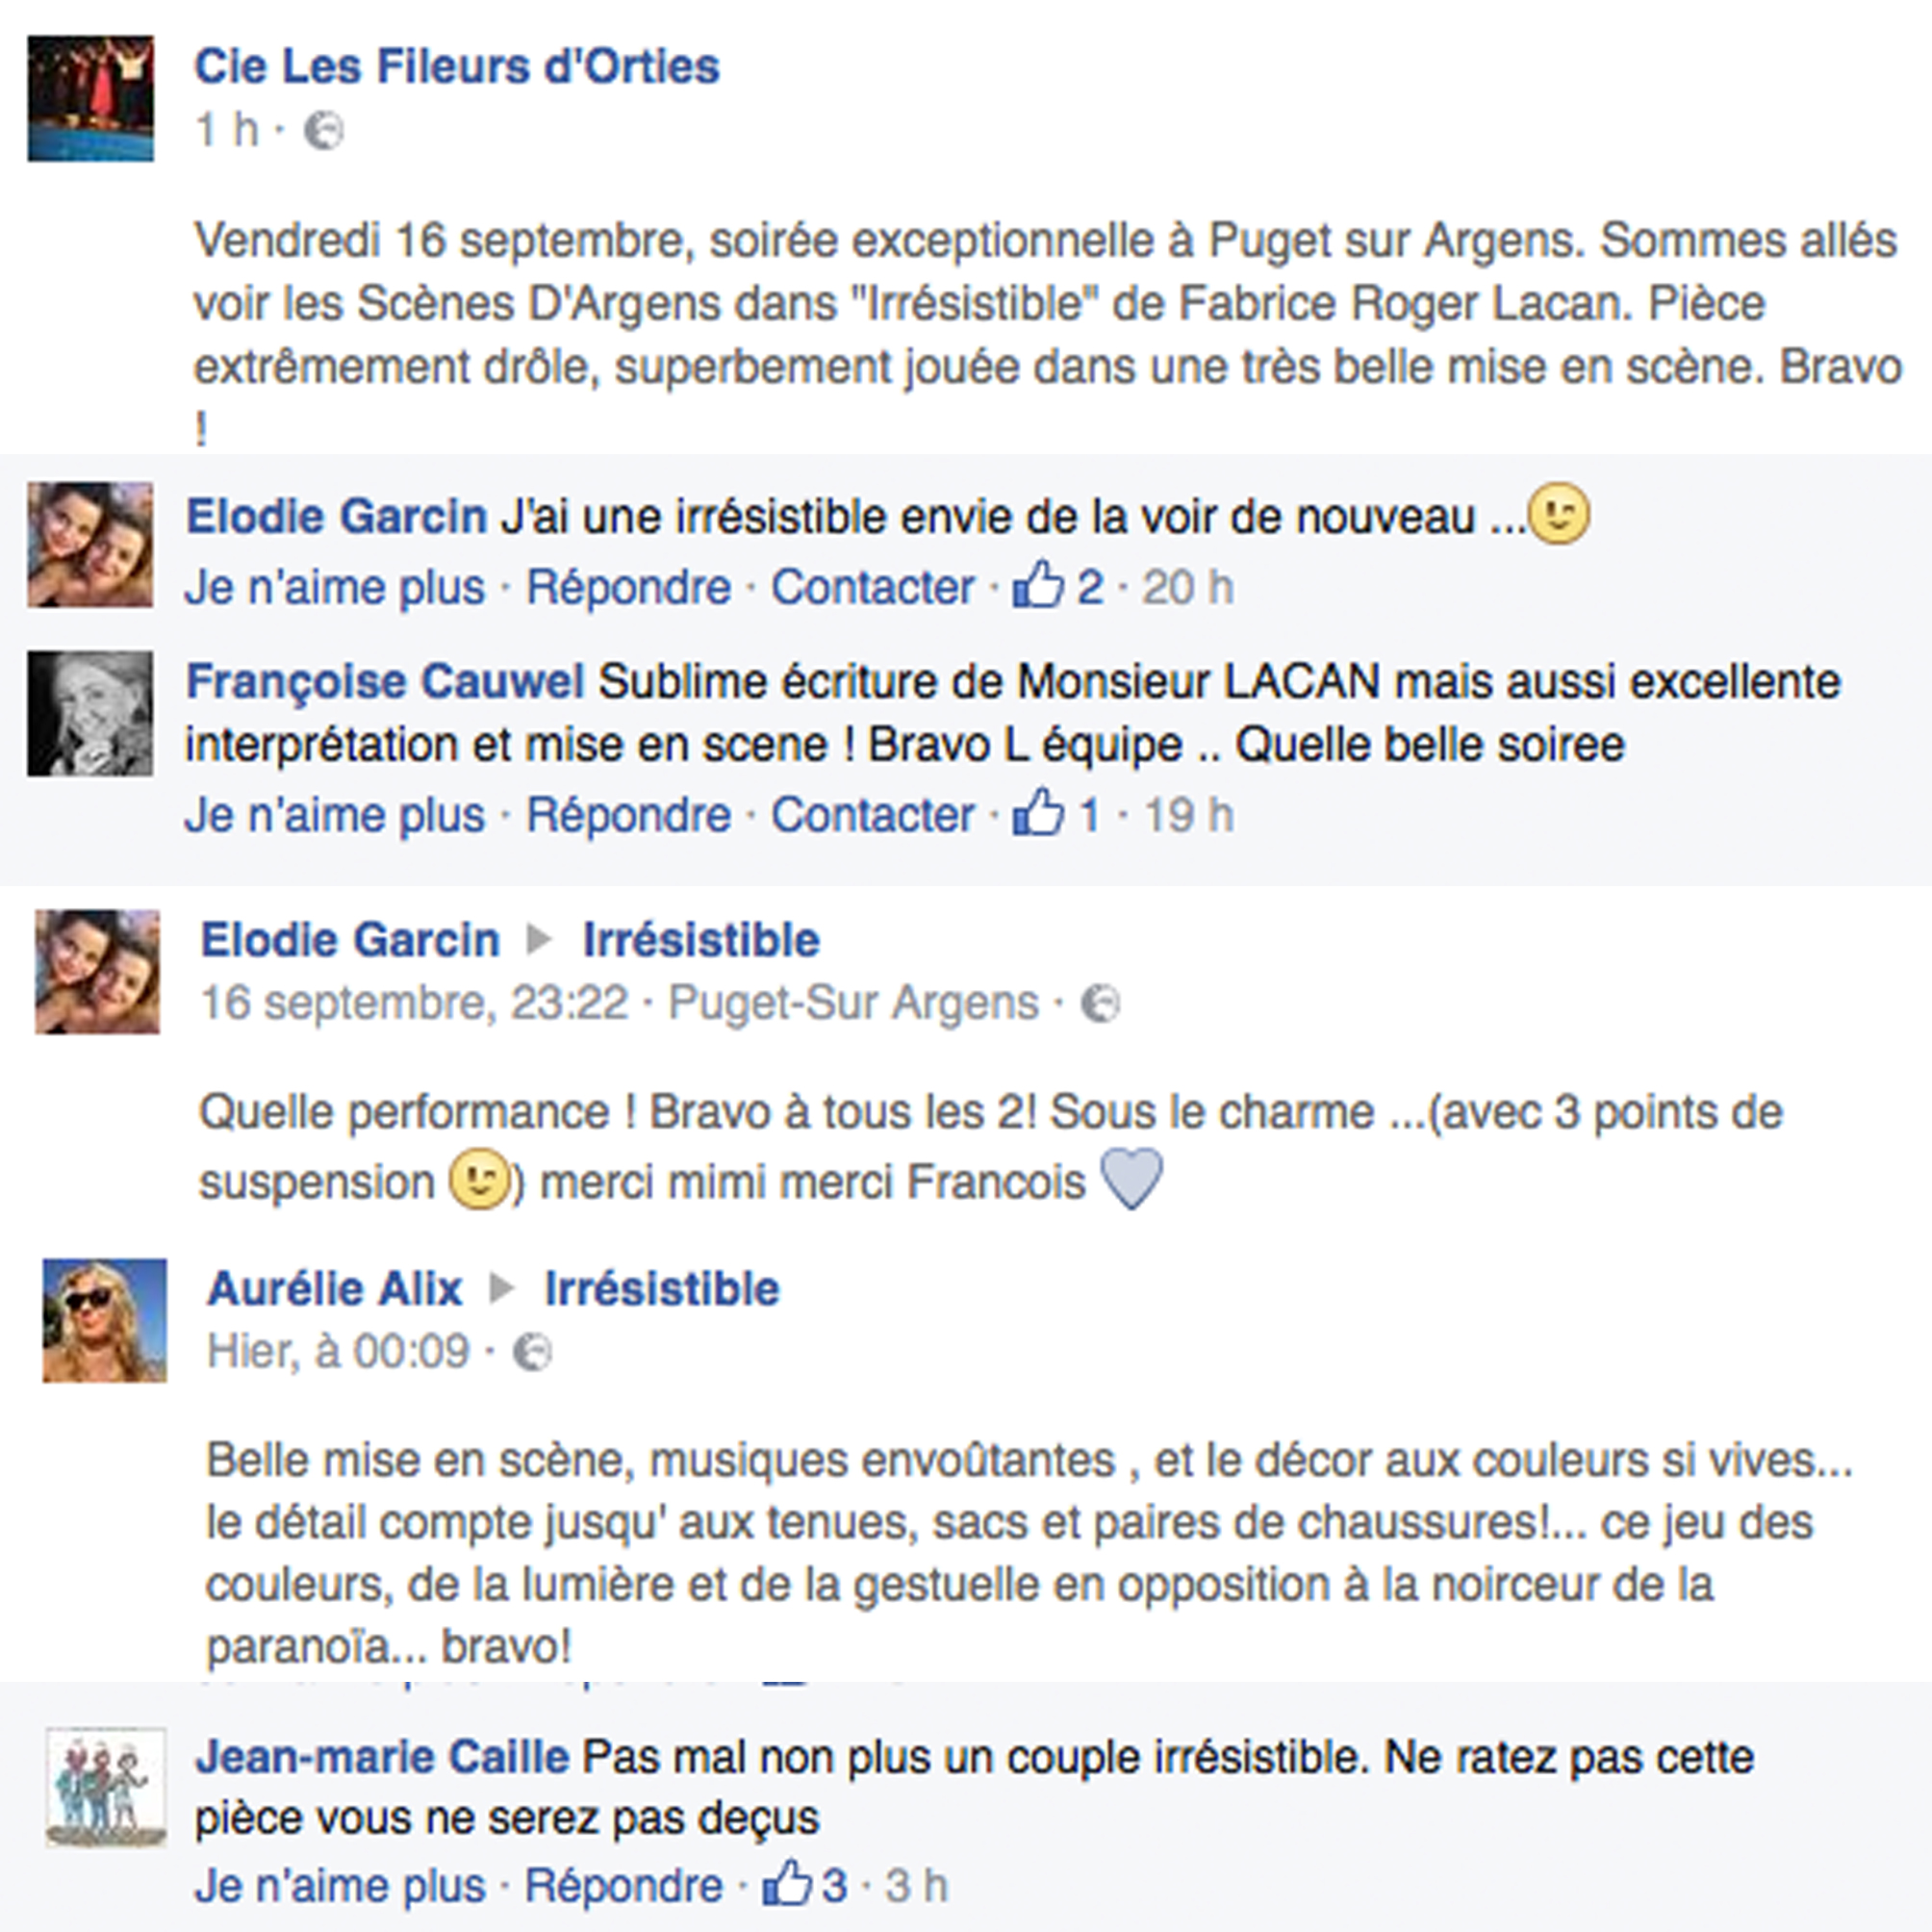
Task: Open Françoise Cauwel's black and white avatar
Action: coord(90,713)
